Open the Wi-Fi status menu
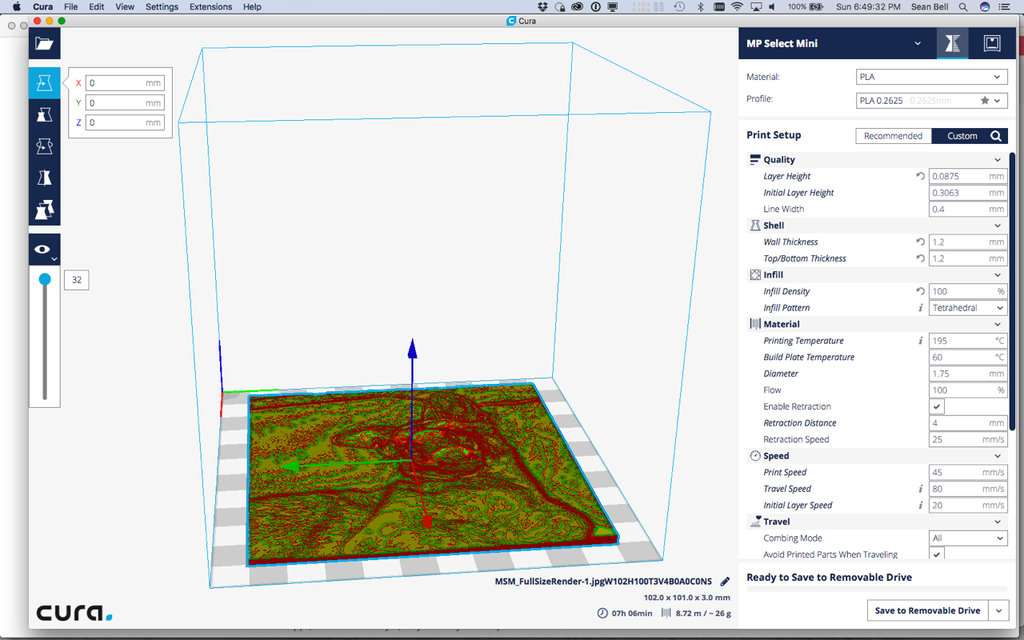 (x=737, y=7)
